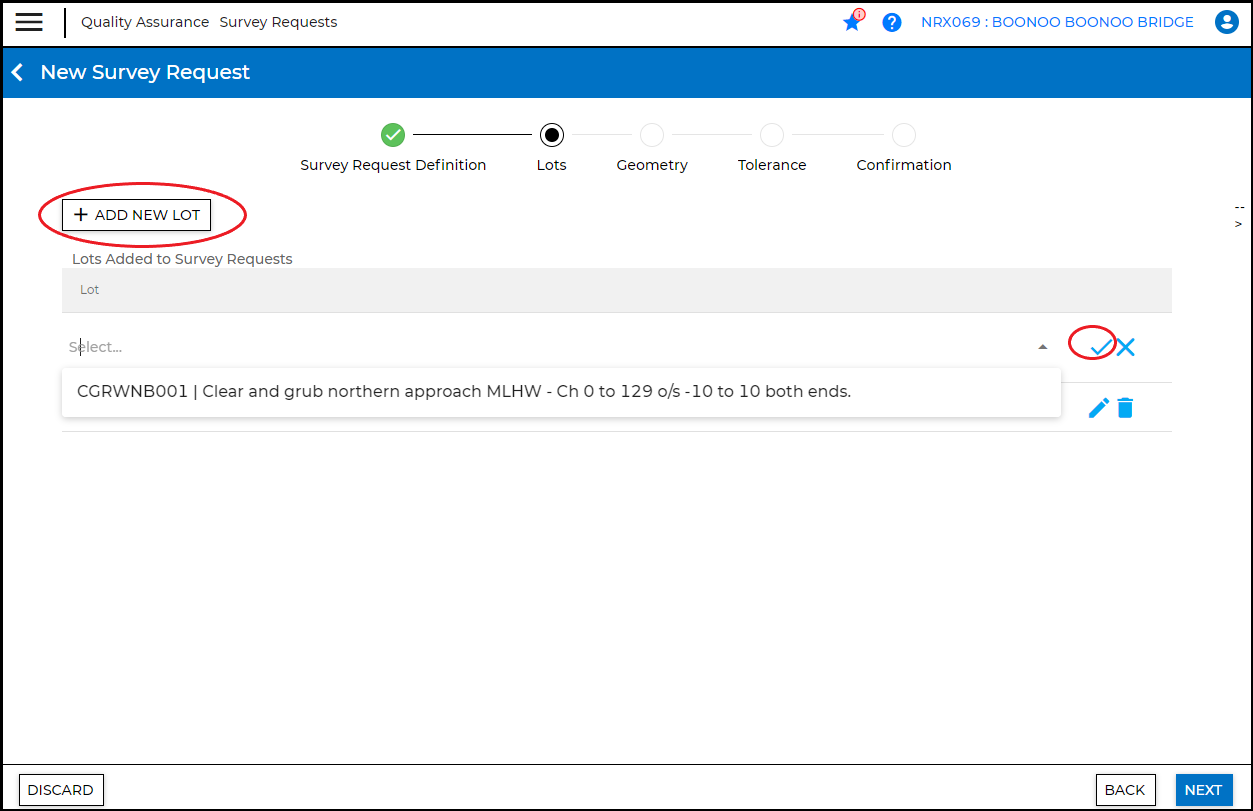
Task: Click the NEXT button
Action: point(1204,790)
